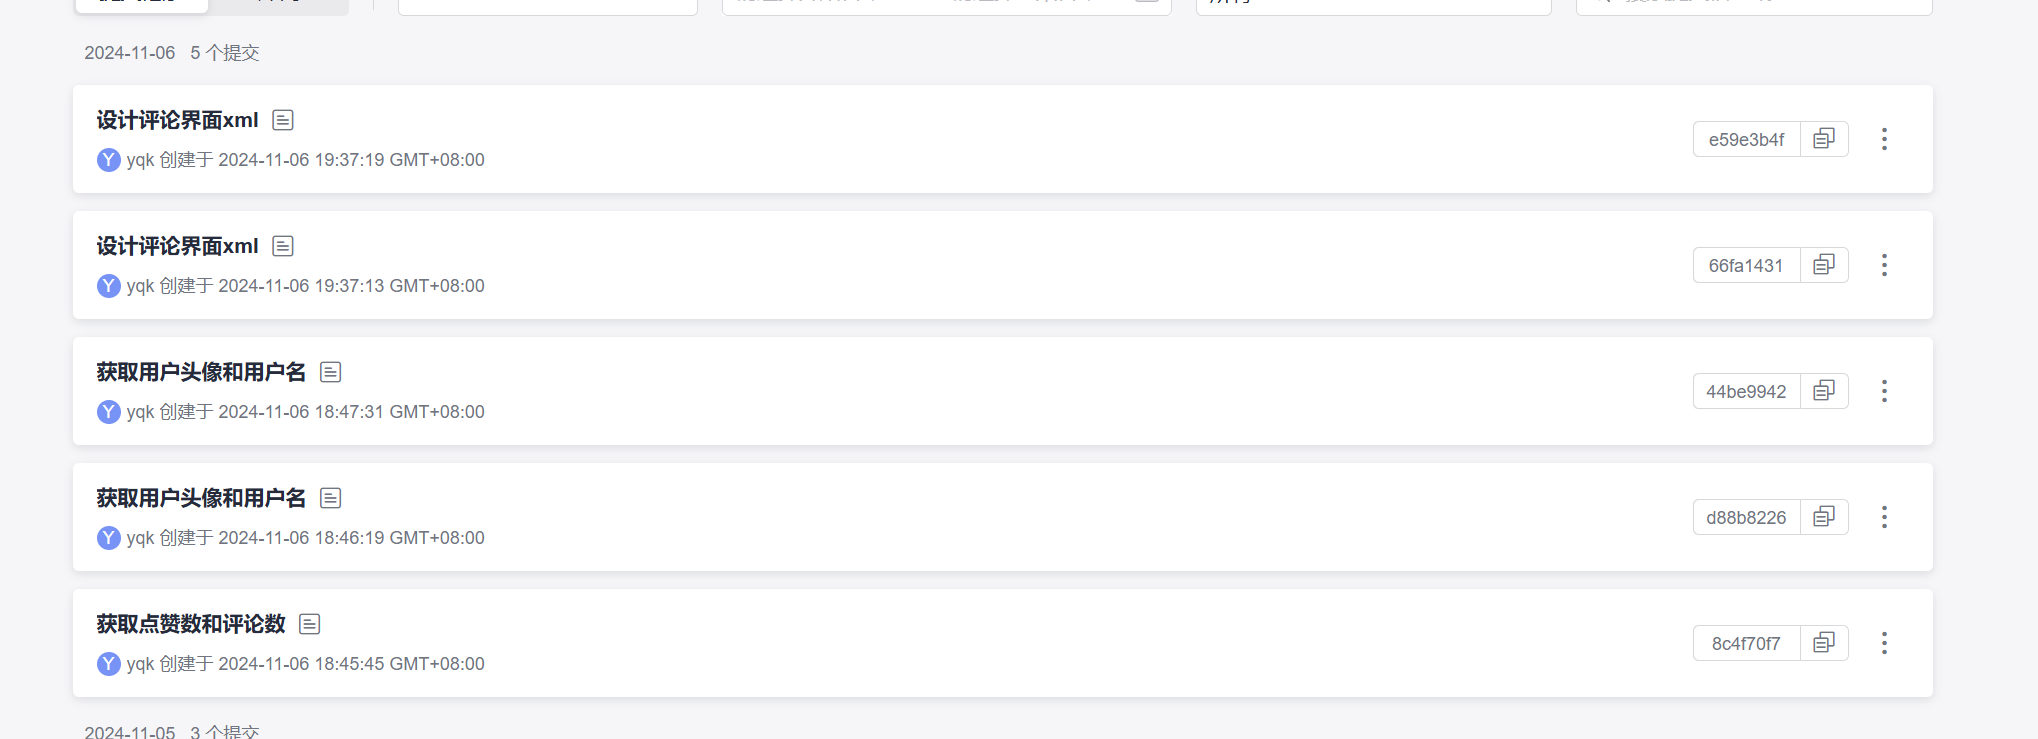Copy commit hash 66fa1431
2038x739 pixels.
[x=1824, y=265]
